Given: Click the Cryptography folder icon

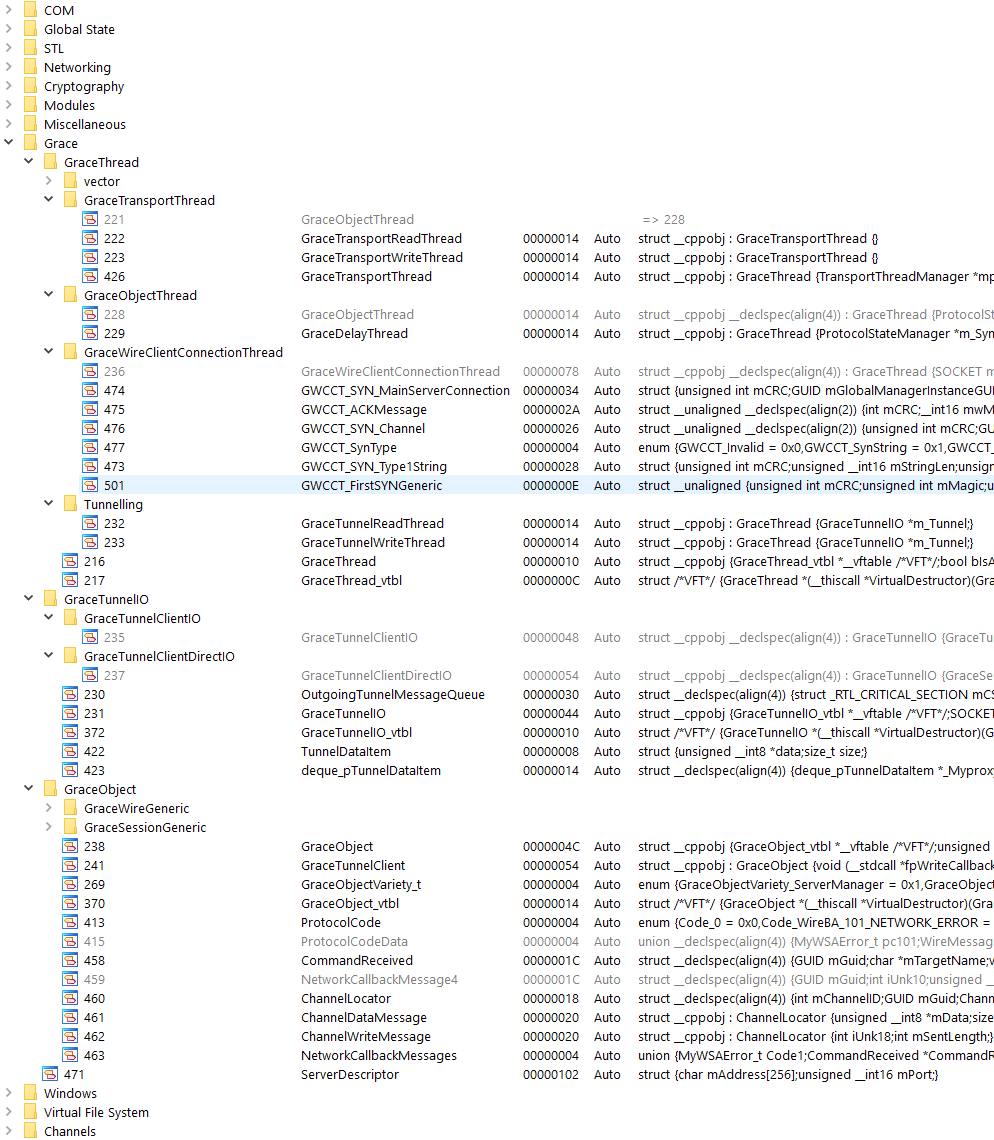Looking at the screenshot, I should 31,87.
